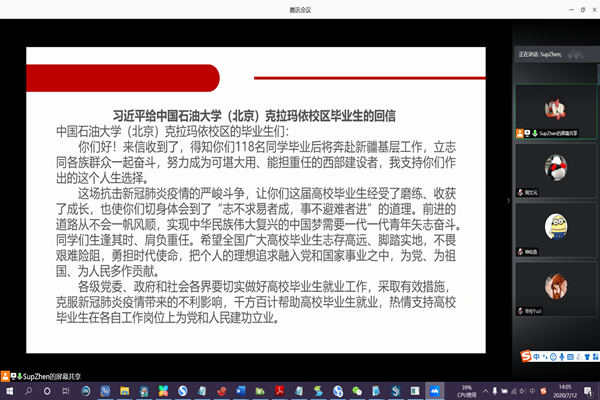This screenshot has width=600, height=400.
Task: Toggle Sogou Chinese/English mode (中)
Action: [x=538, y=356]
